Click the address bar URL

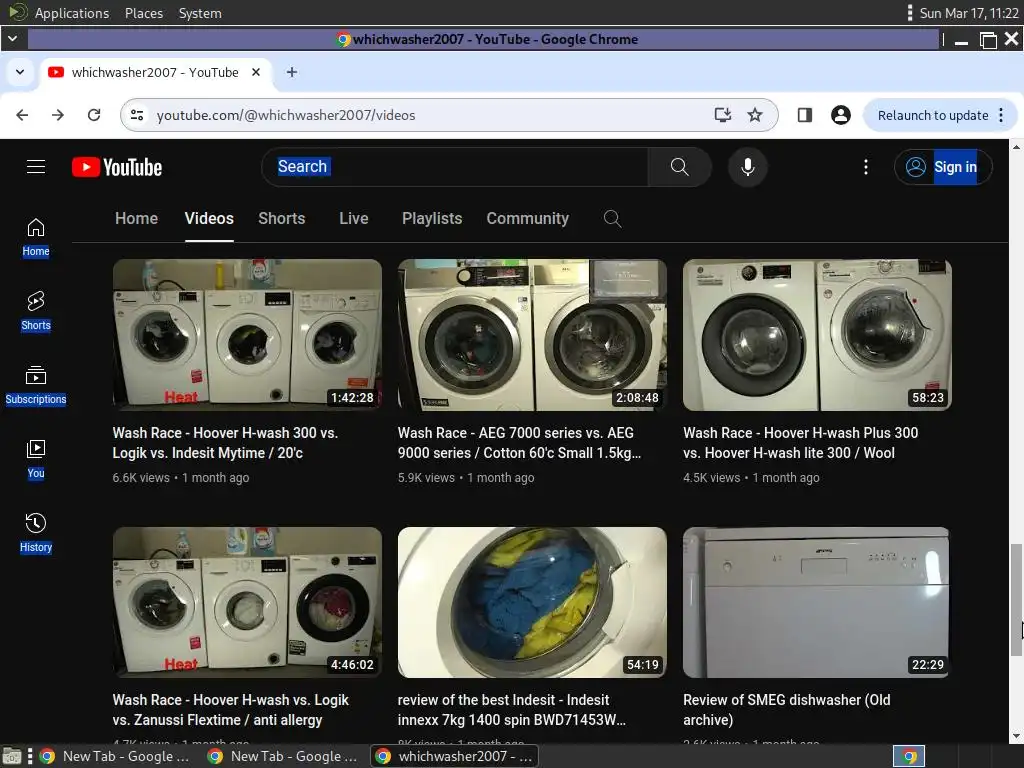(286, 116)
